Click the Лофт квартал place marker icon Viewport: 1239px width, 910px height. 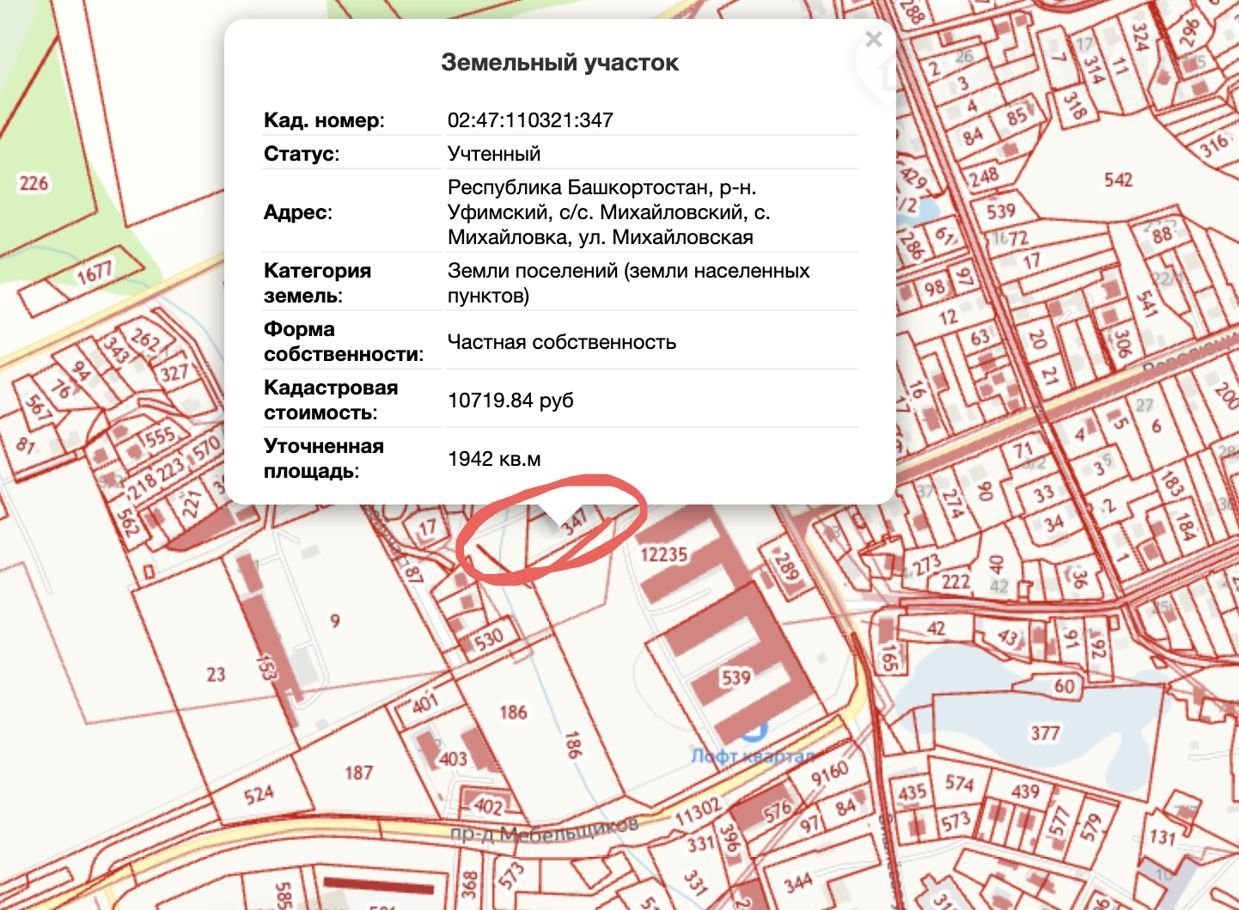pyautogui.click(x=755, y=733)
